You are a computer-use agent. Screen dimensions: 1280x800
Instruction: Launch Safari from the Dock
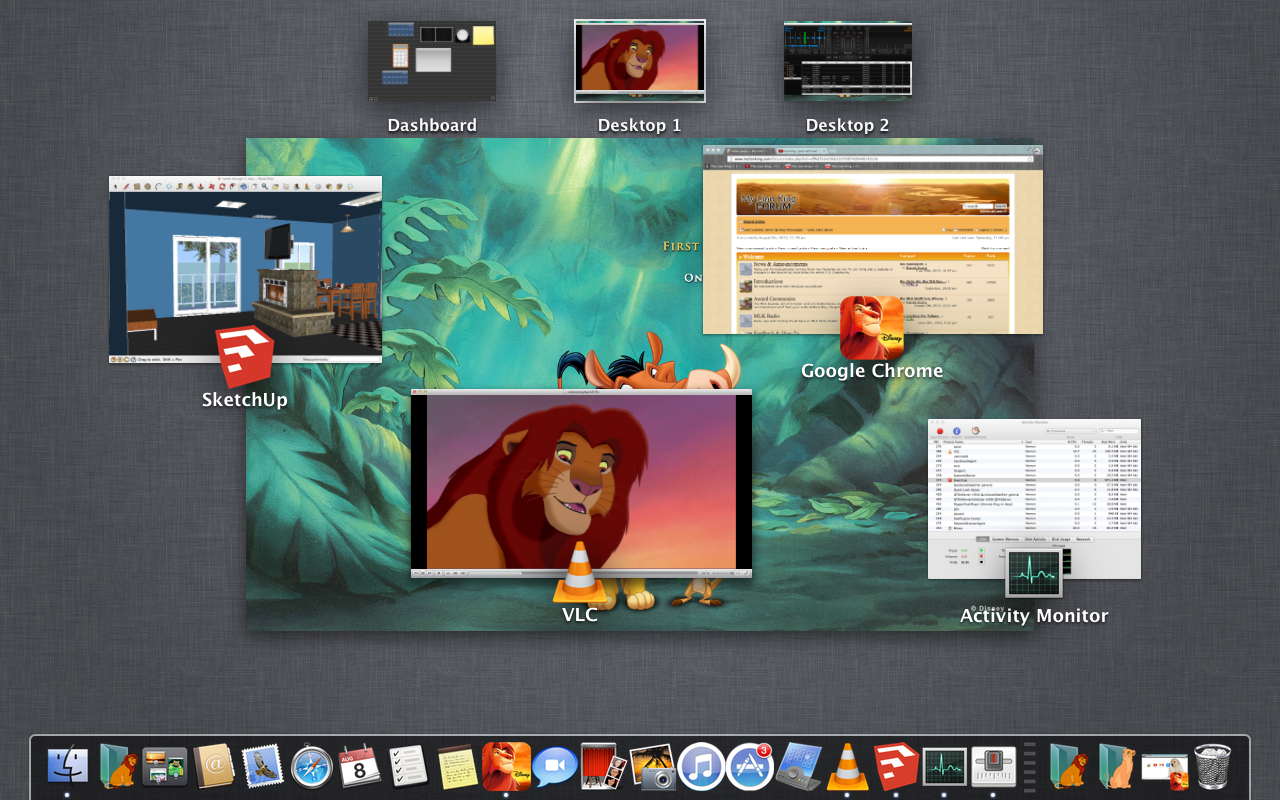(x=312, y=767)
